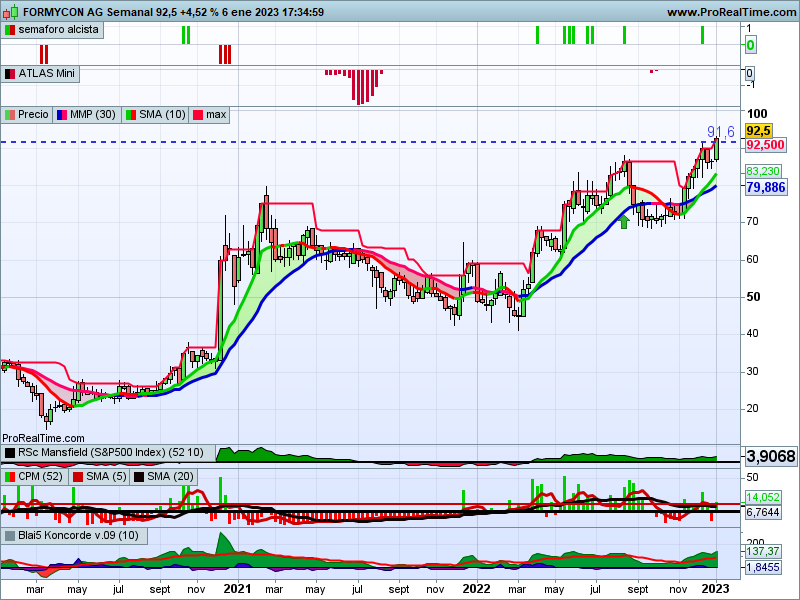The image size is (800, 600).
Task: Click the 50 price level on scale
Action: pyautogui.click(x=753, y=296)
